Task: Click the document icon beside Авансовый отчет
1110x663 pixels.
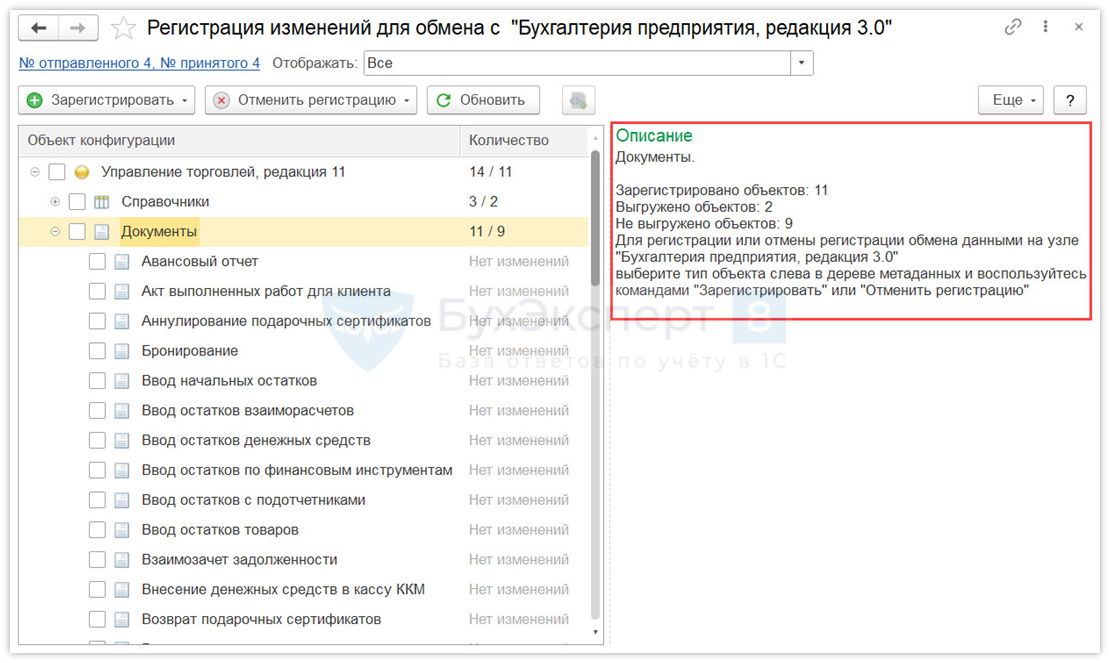Action: pos(122,262)
